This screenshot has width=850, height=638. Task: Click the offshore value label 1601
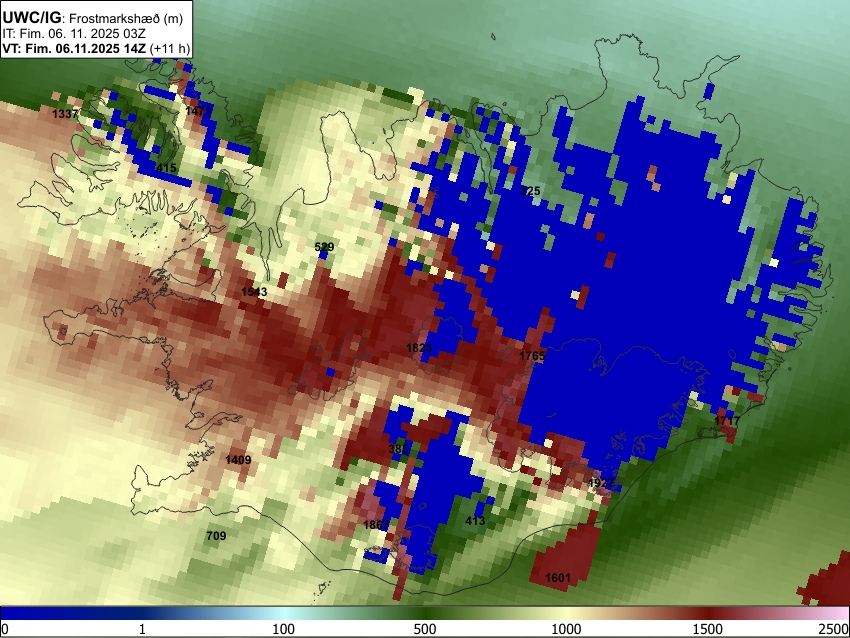click(558, 578)
